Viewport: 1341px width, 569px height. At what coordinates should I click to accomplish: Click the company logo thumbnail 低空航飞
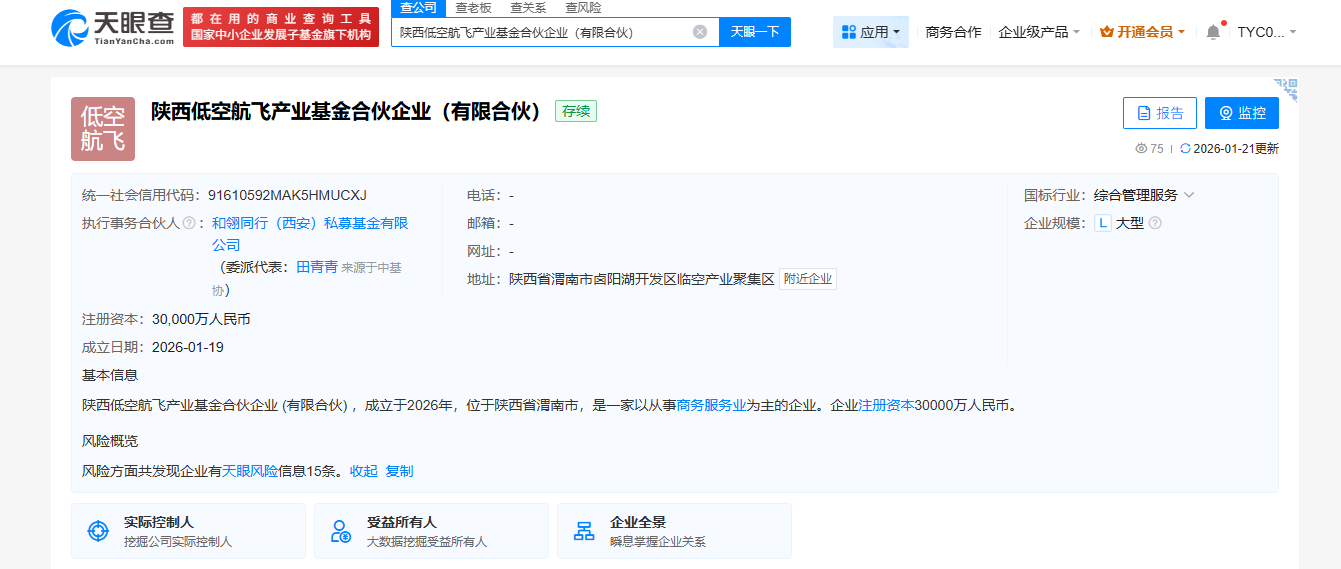click(x=103, y=129)
